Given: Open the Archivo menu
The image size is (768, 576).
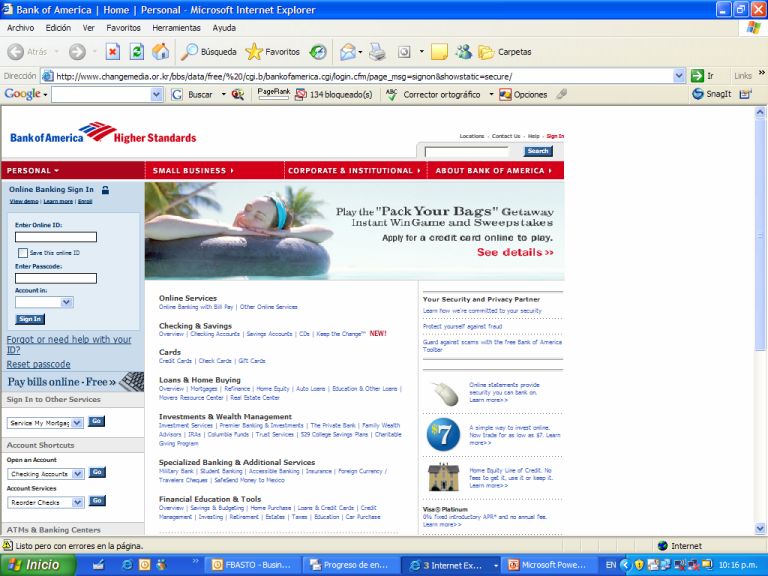Looking at the screenshot, I should [x=21, y=28].
